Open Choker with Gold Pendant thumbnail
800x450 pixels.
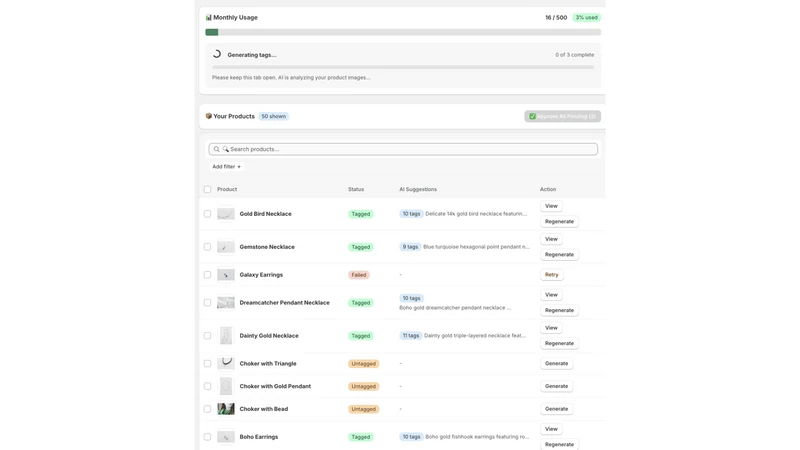pos(226,386)
